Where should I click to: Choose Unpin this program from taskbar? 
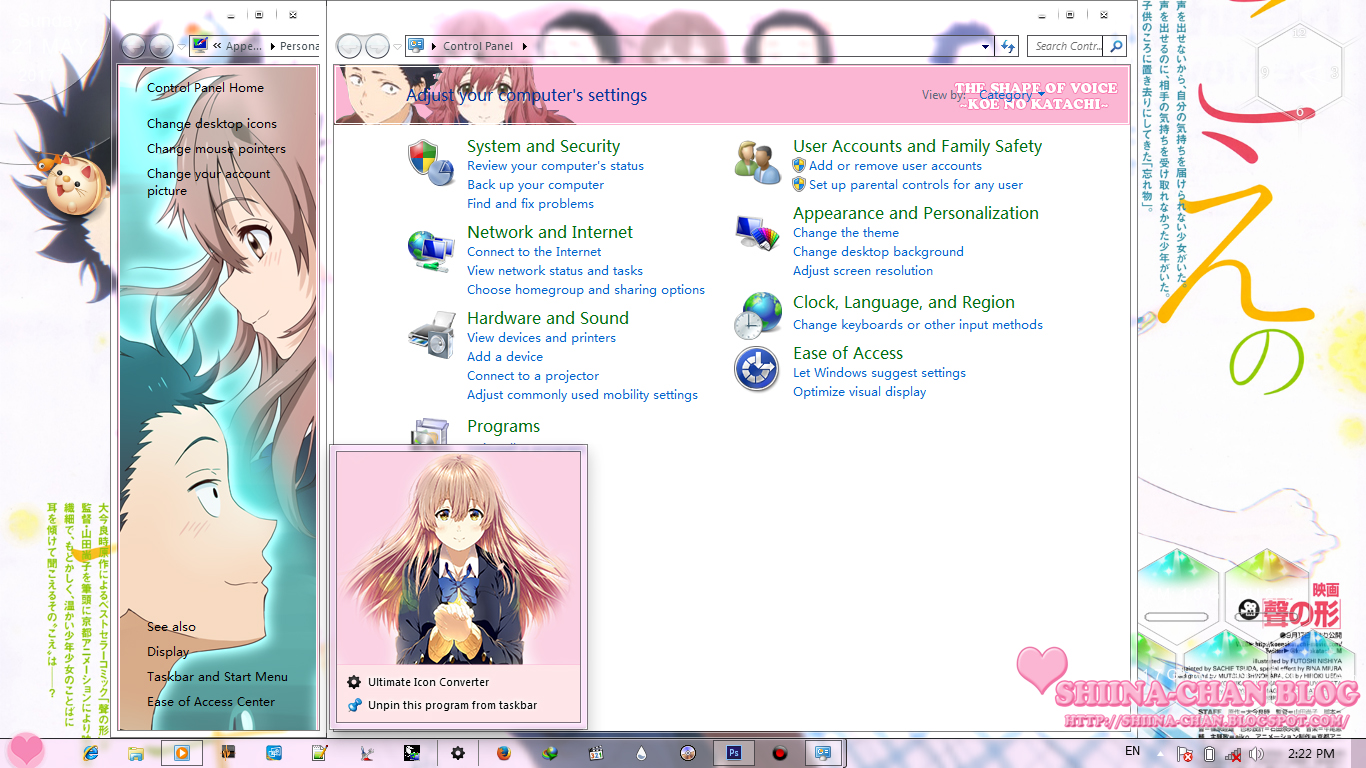(x=452, y=705)
